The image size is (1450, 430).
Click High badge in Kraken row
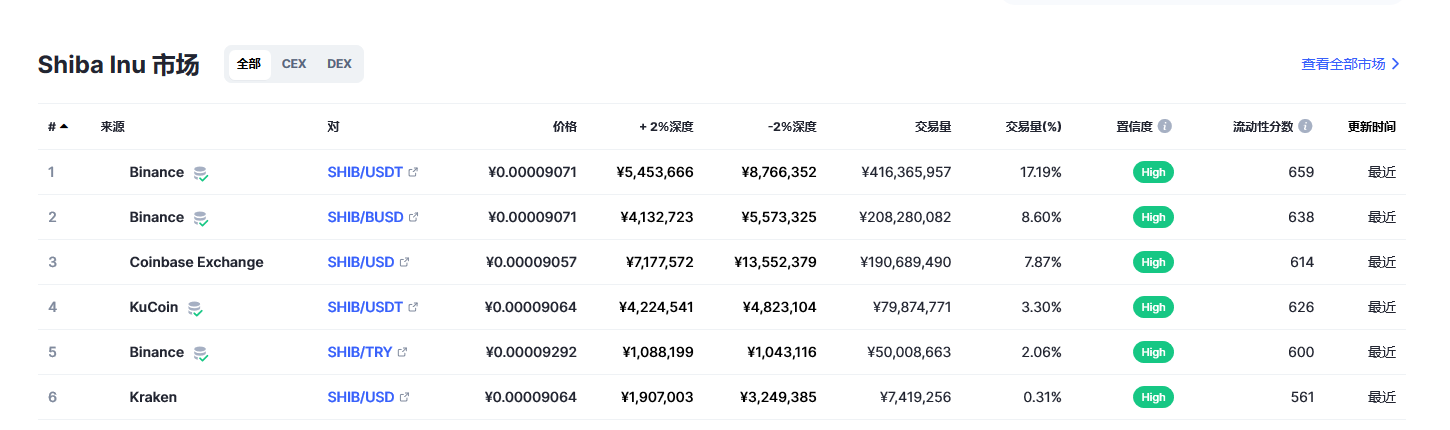[x=1153, y=397]
